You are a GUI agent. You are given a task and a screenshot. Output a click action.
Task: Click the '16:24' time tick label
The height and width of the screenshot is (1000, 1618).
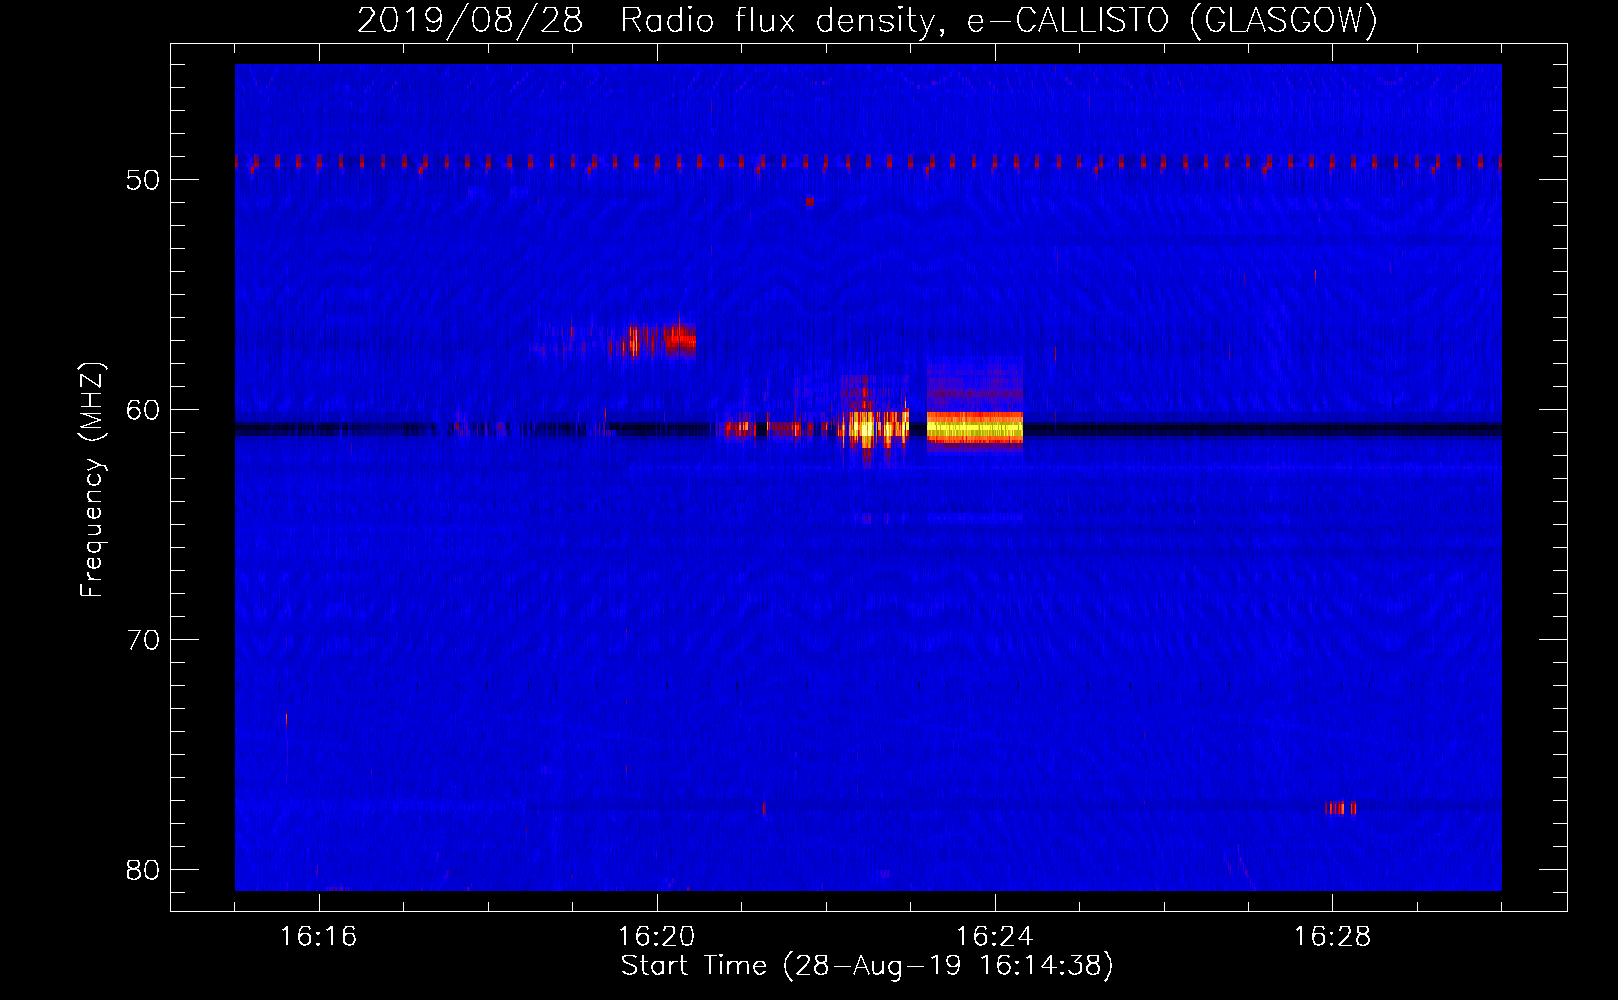tap(995, 937)
